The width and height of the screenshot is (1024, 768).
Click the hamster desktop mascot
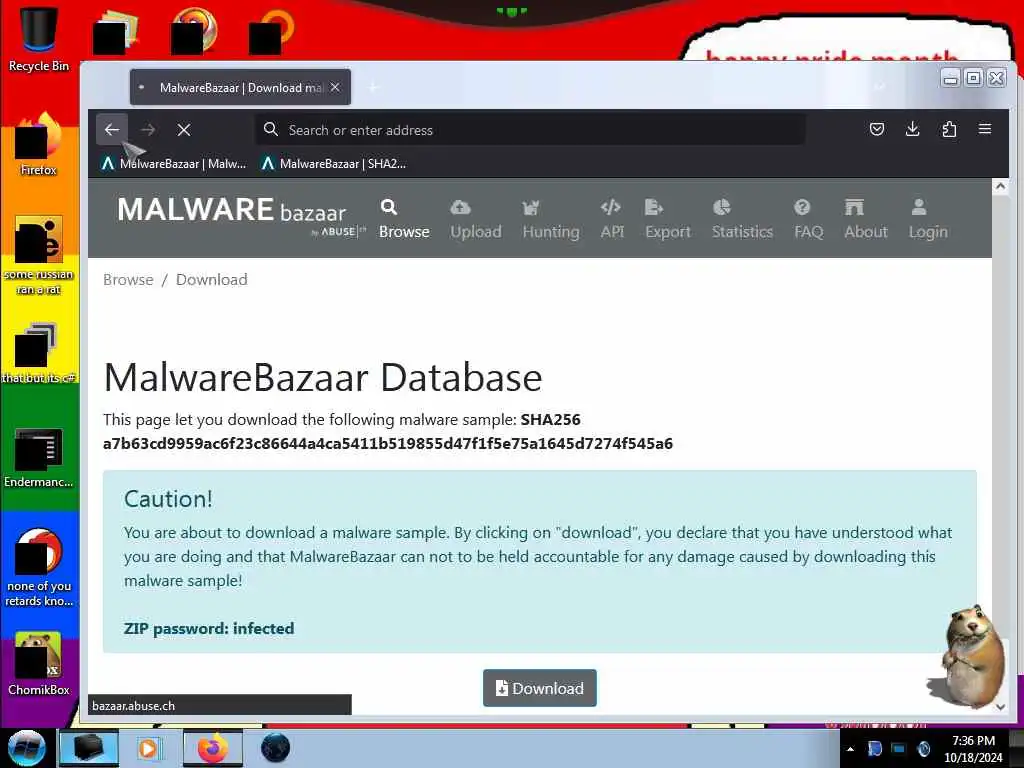[x=967, y=656]
